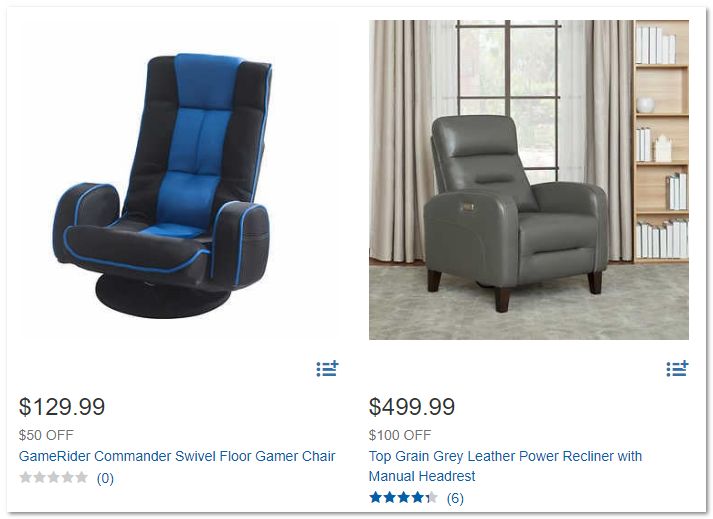713x519 pixels.
Task: Open the gamer chair's (0) review count
Action: click(x=105, y=478)
